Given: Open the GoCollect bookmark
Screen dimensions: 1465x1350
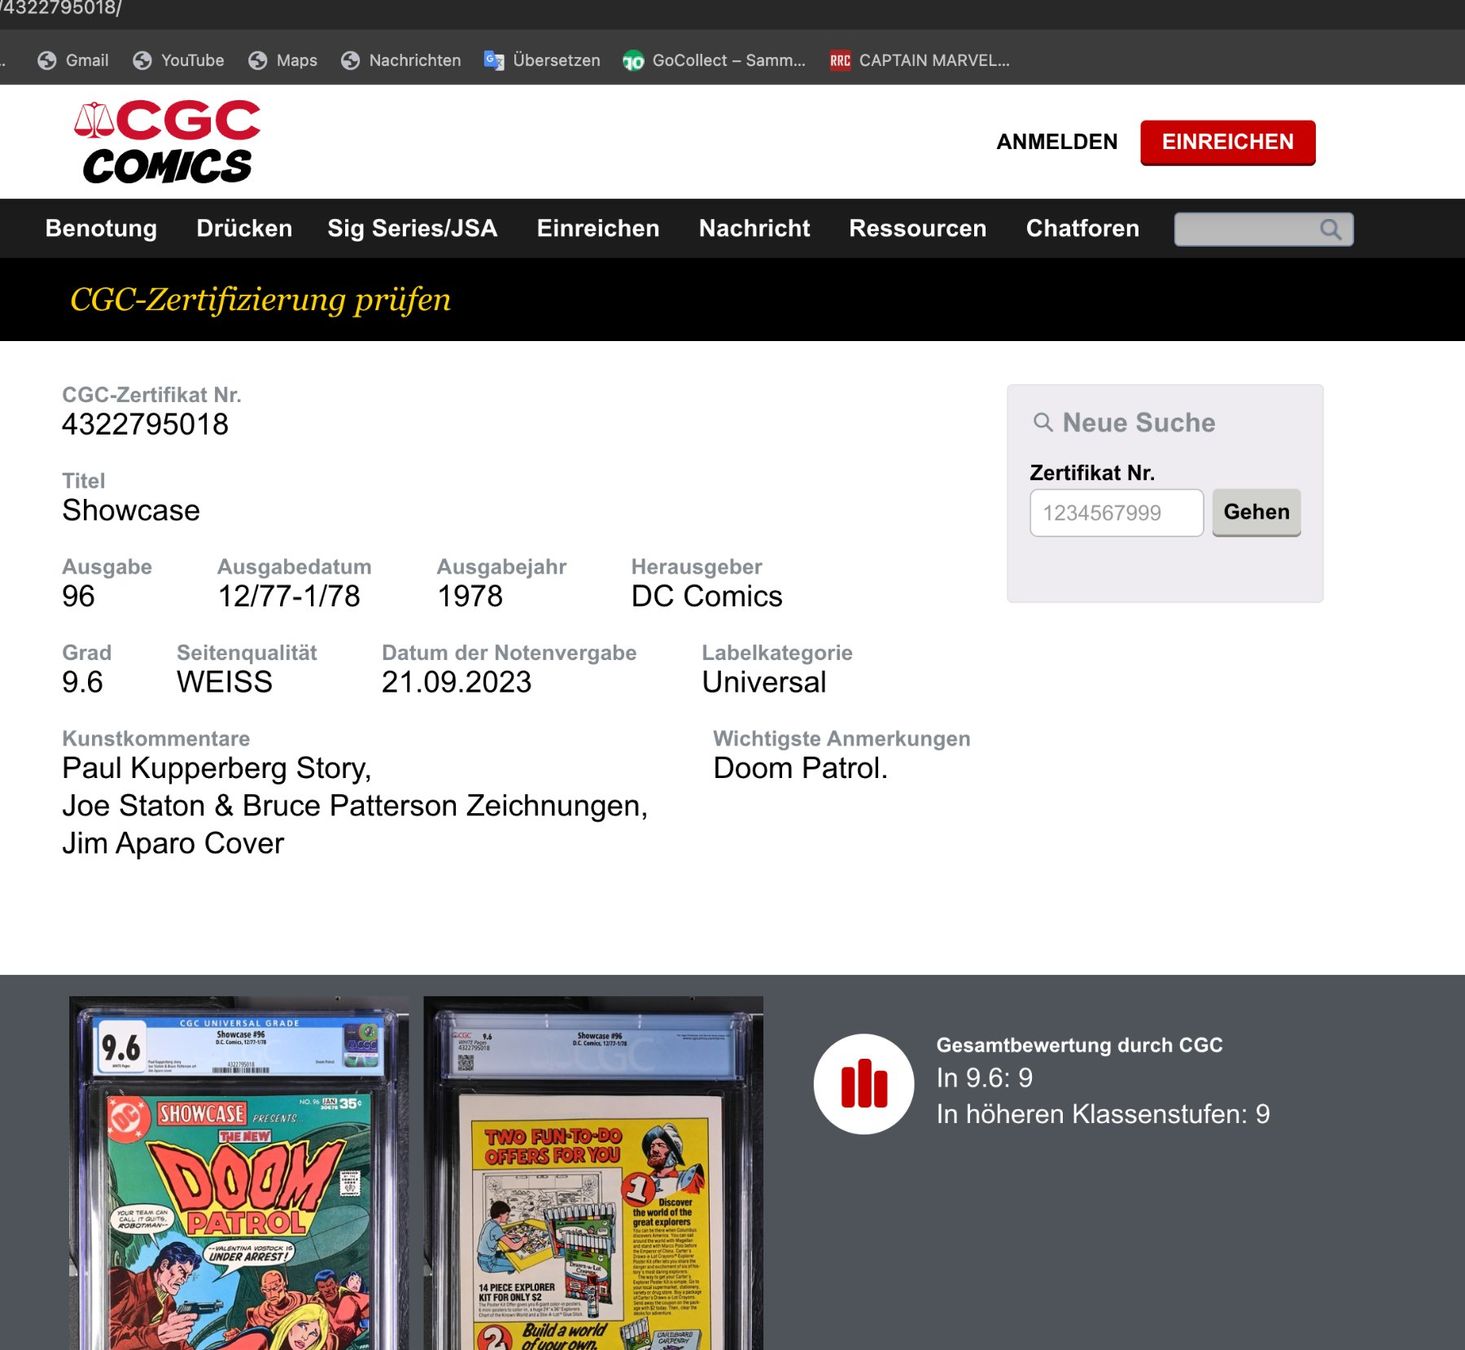Looking at the screenshot, I should tap(714, 60).
